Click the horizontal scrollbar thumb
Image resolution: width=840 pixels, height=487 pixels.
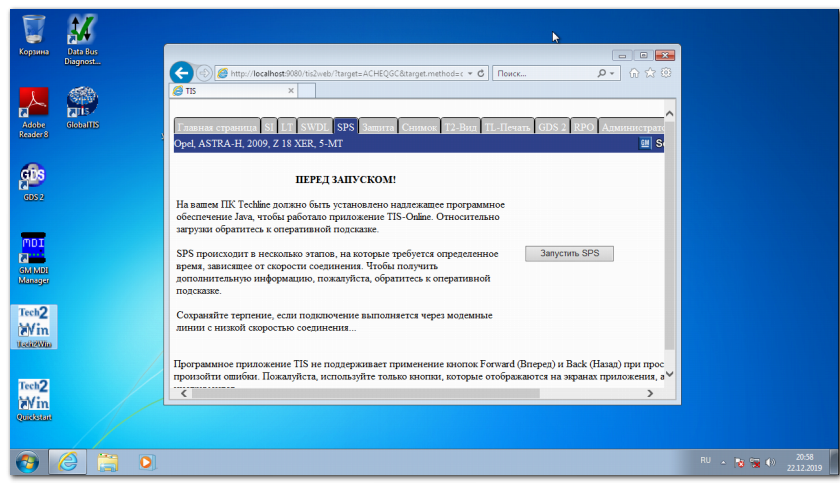point(366,393)
